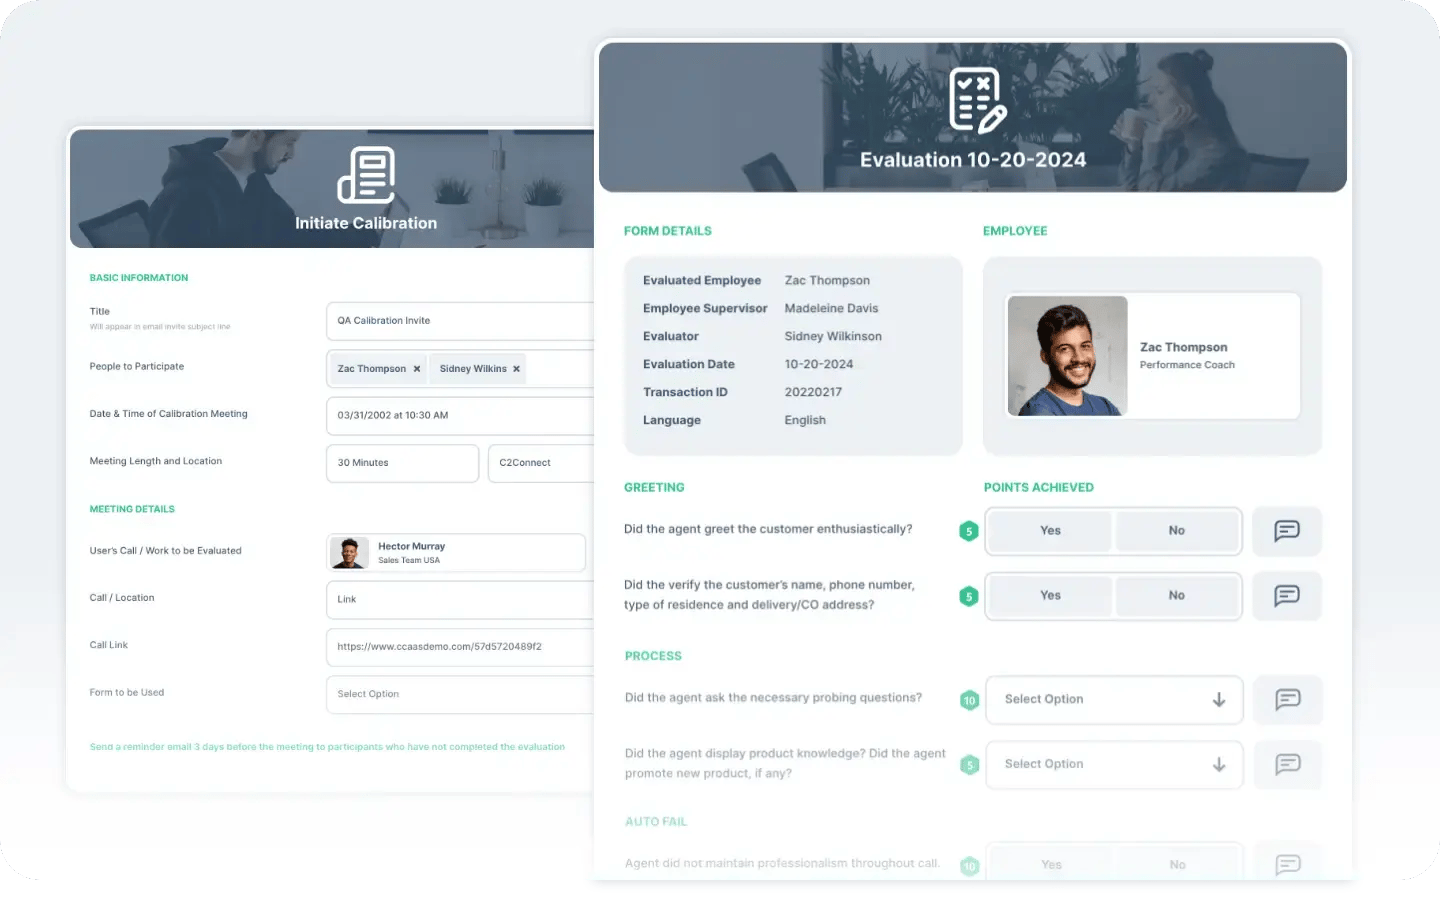Click the Evaluated Employee value Zac Thompson
Screen dimensions: 1440x898
[x=827, y=281]
